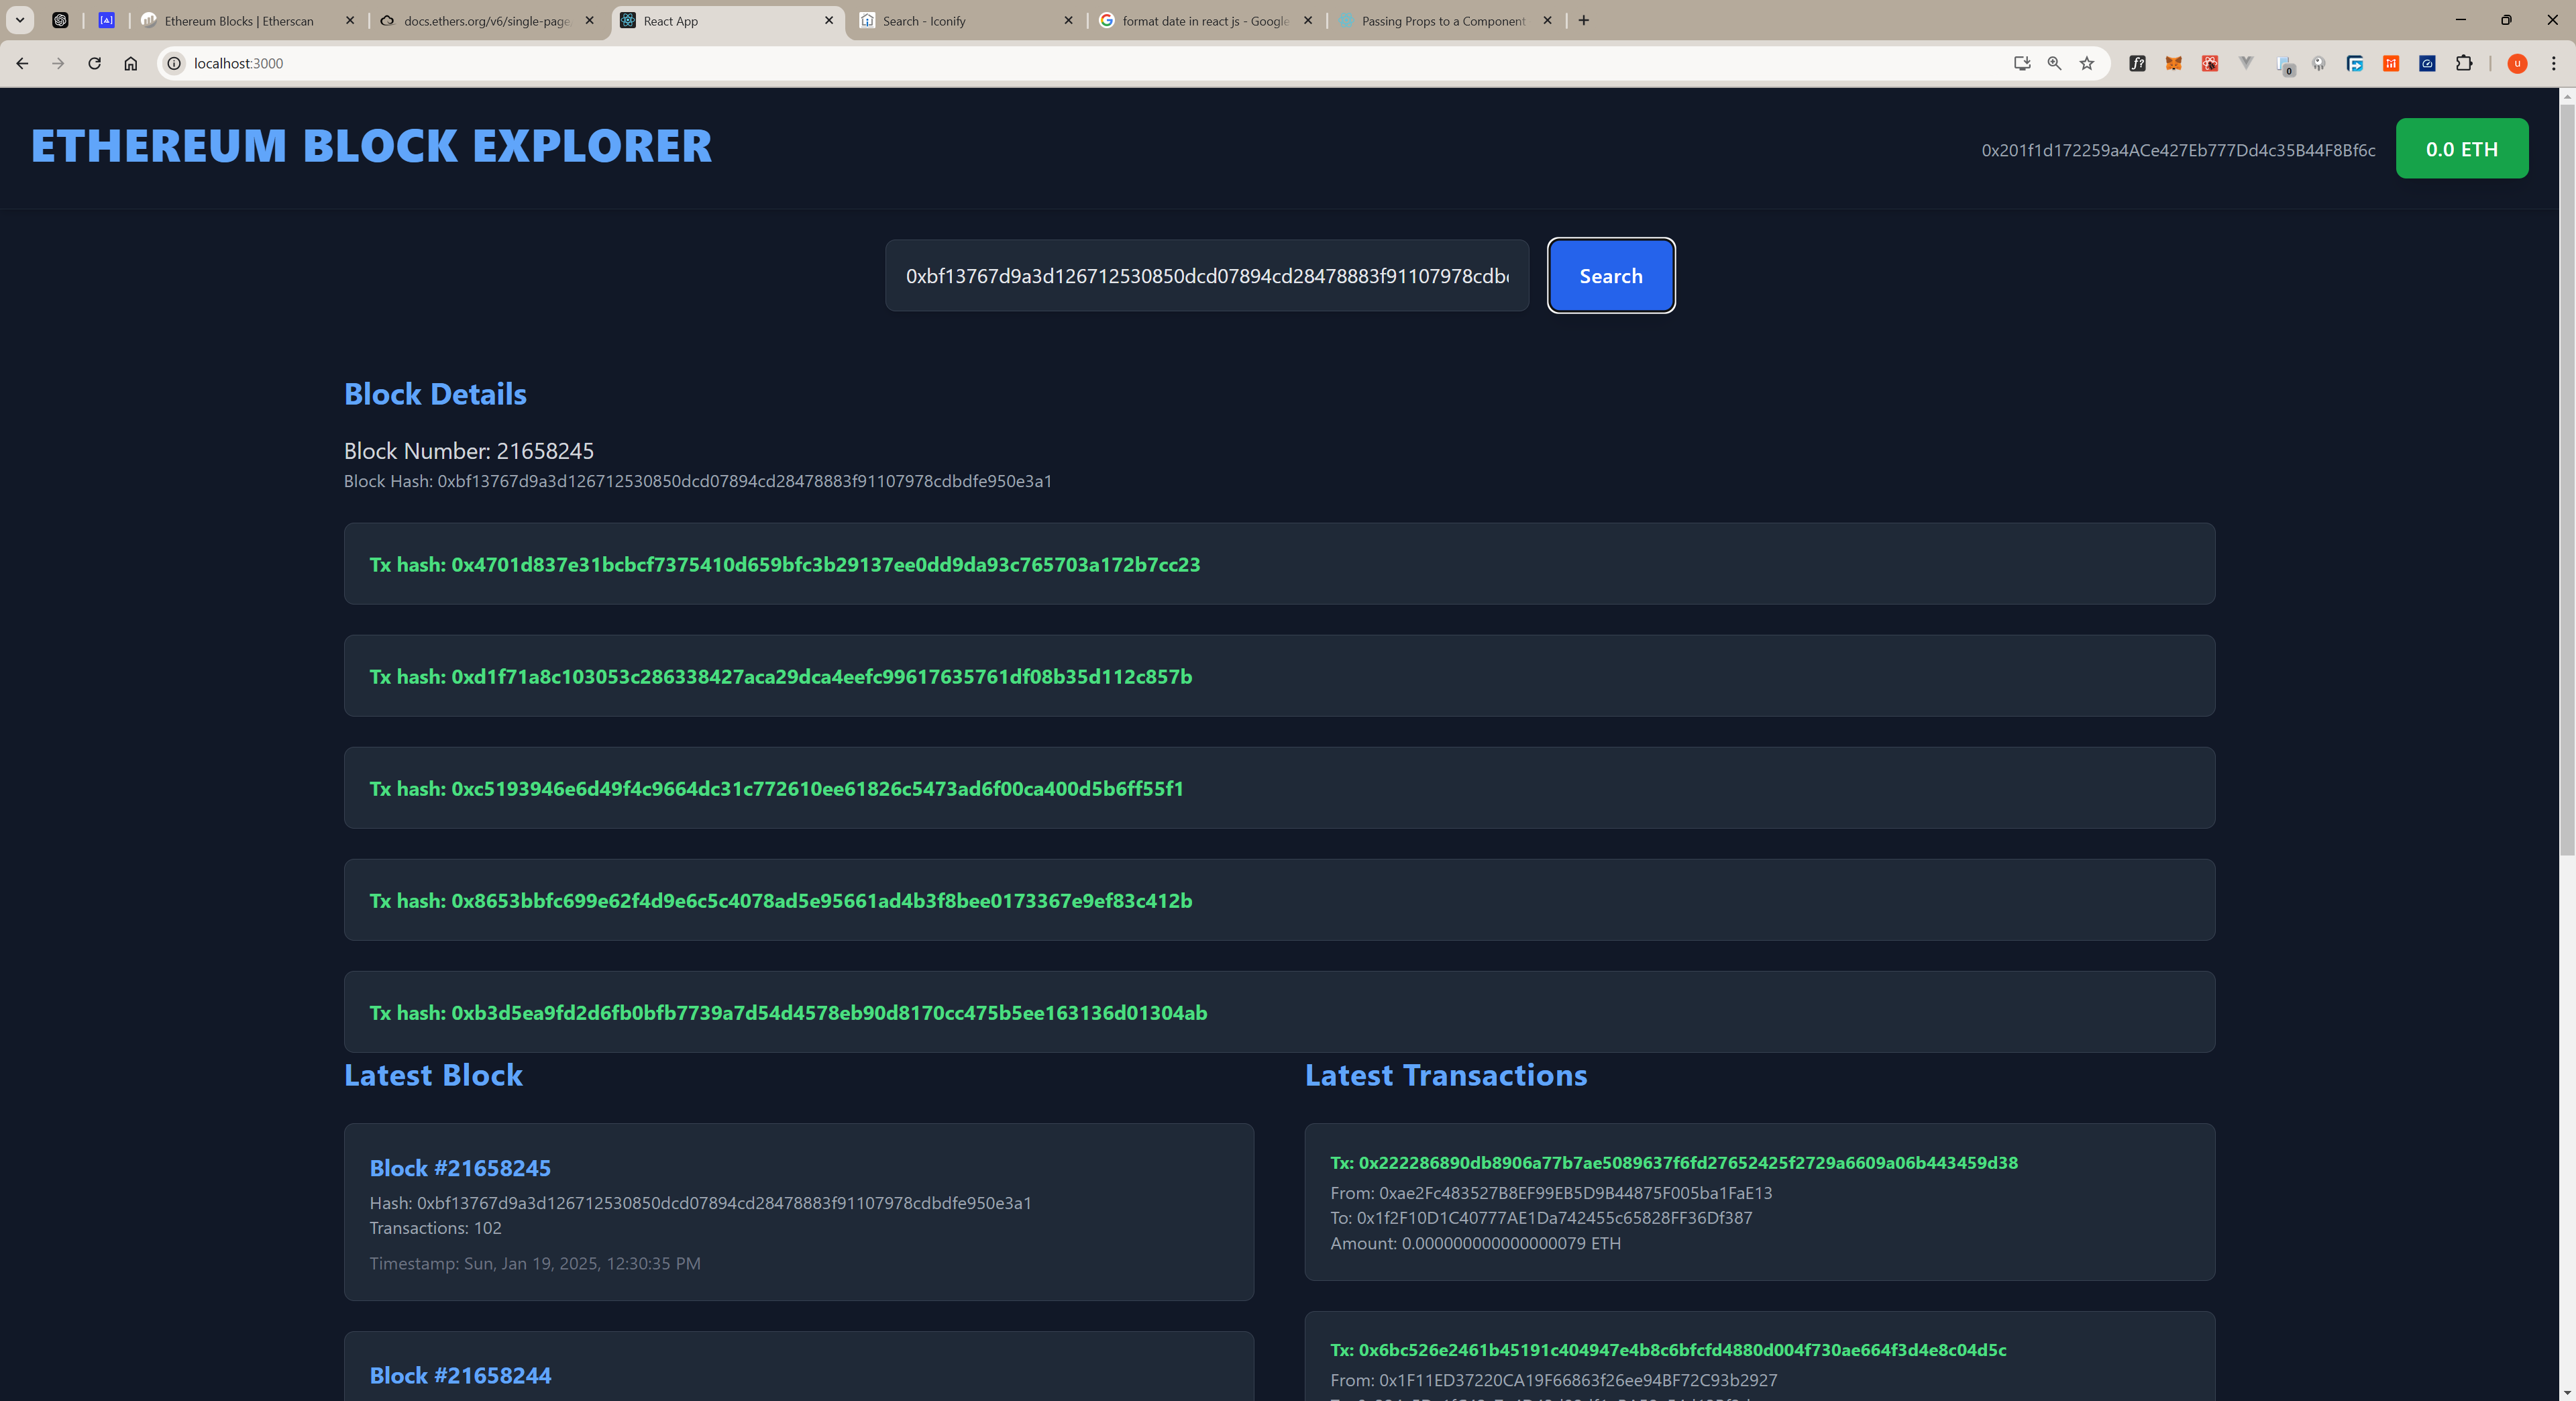
Task: Click the vertical page scrollbar thumb
Action: [2566, 480]
